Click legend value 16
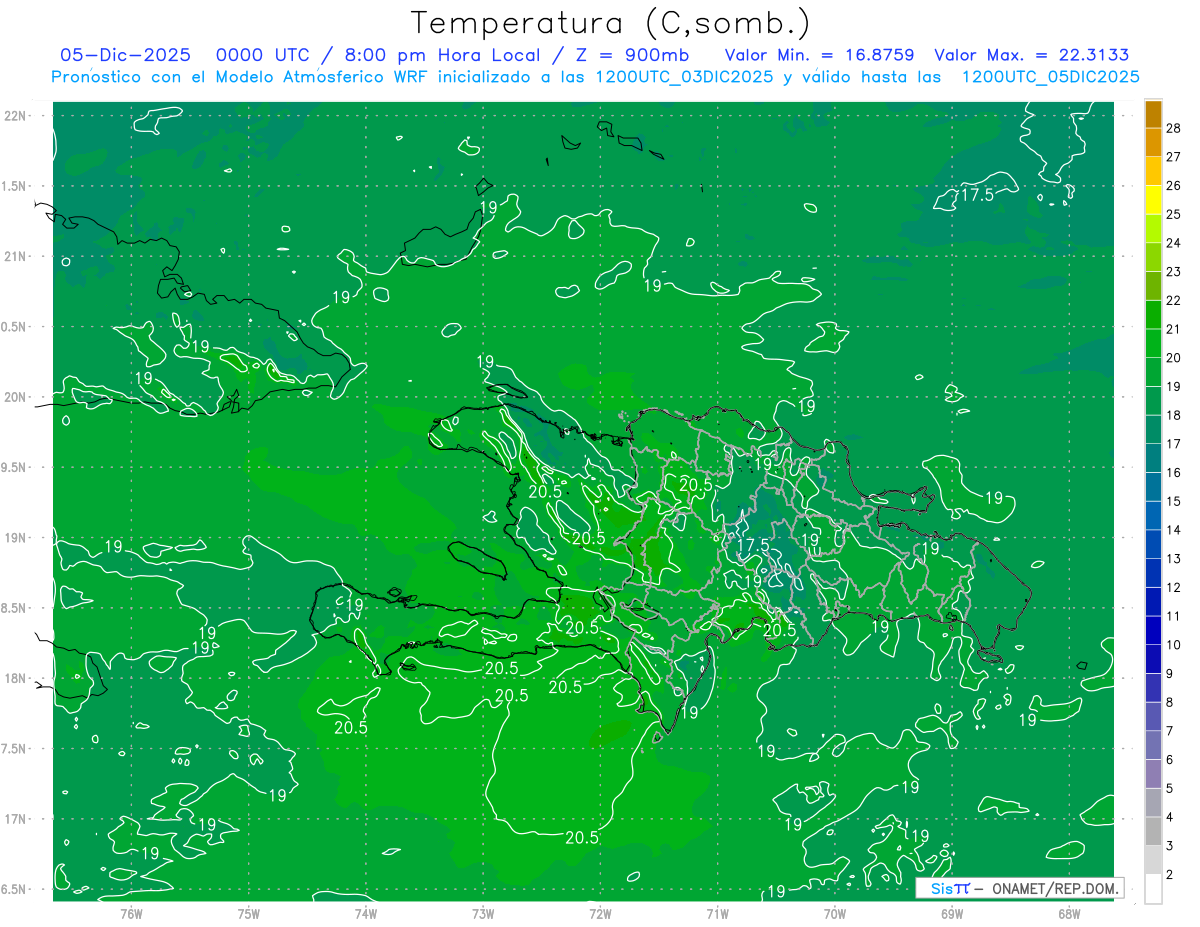 (1173, 472)
